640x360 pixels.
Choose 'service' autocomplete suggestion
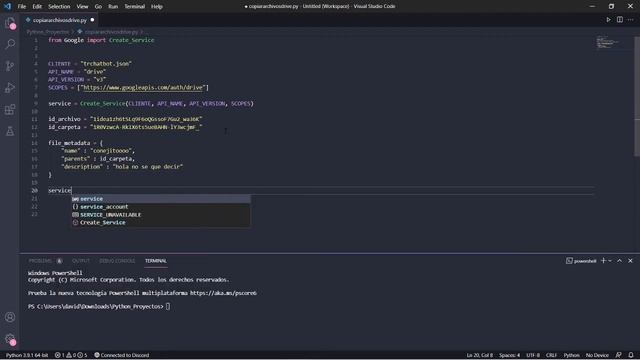tap(161, 199)
